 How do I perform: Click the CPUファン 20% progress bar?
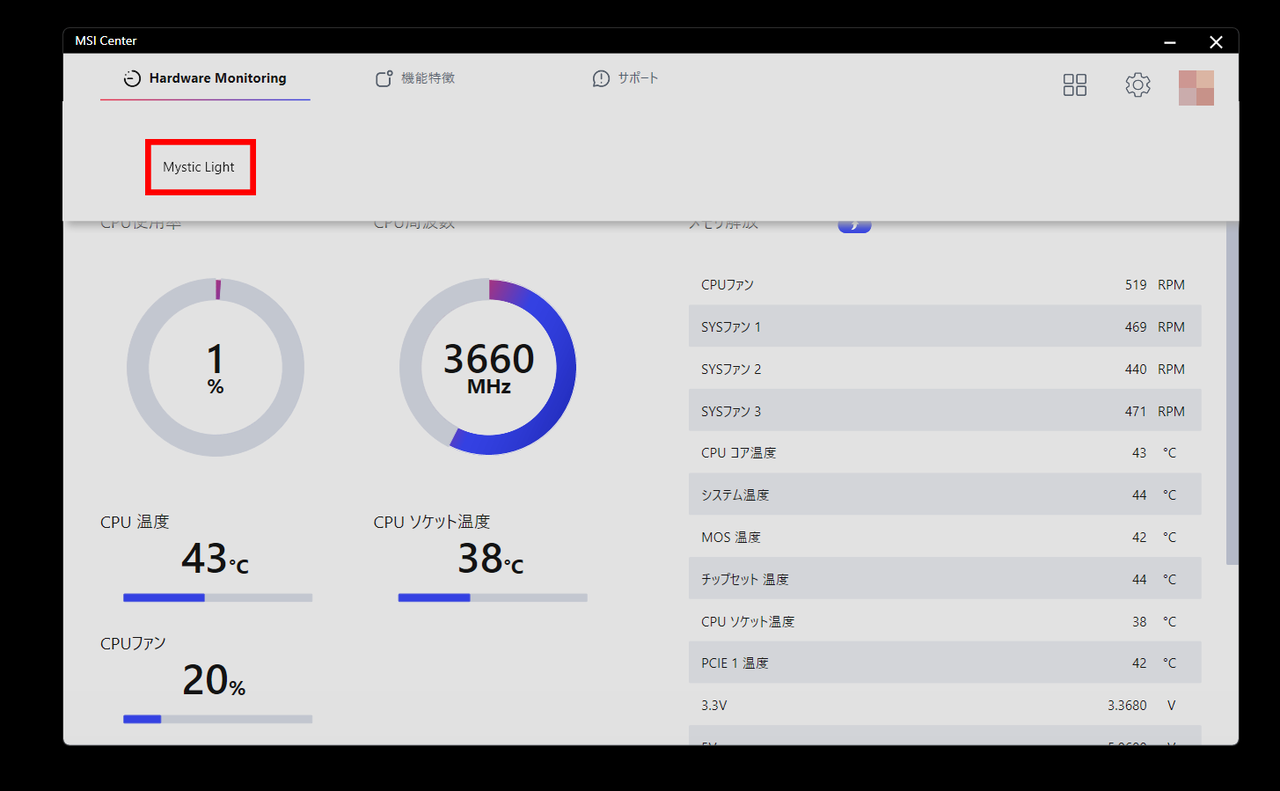pyautogui.click(x=218, y=719)
